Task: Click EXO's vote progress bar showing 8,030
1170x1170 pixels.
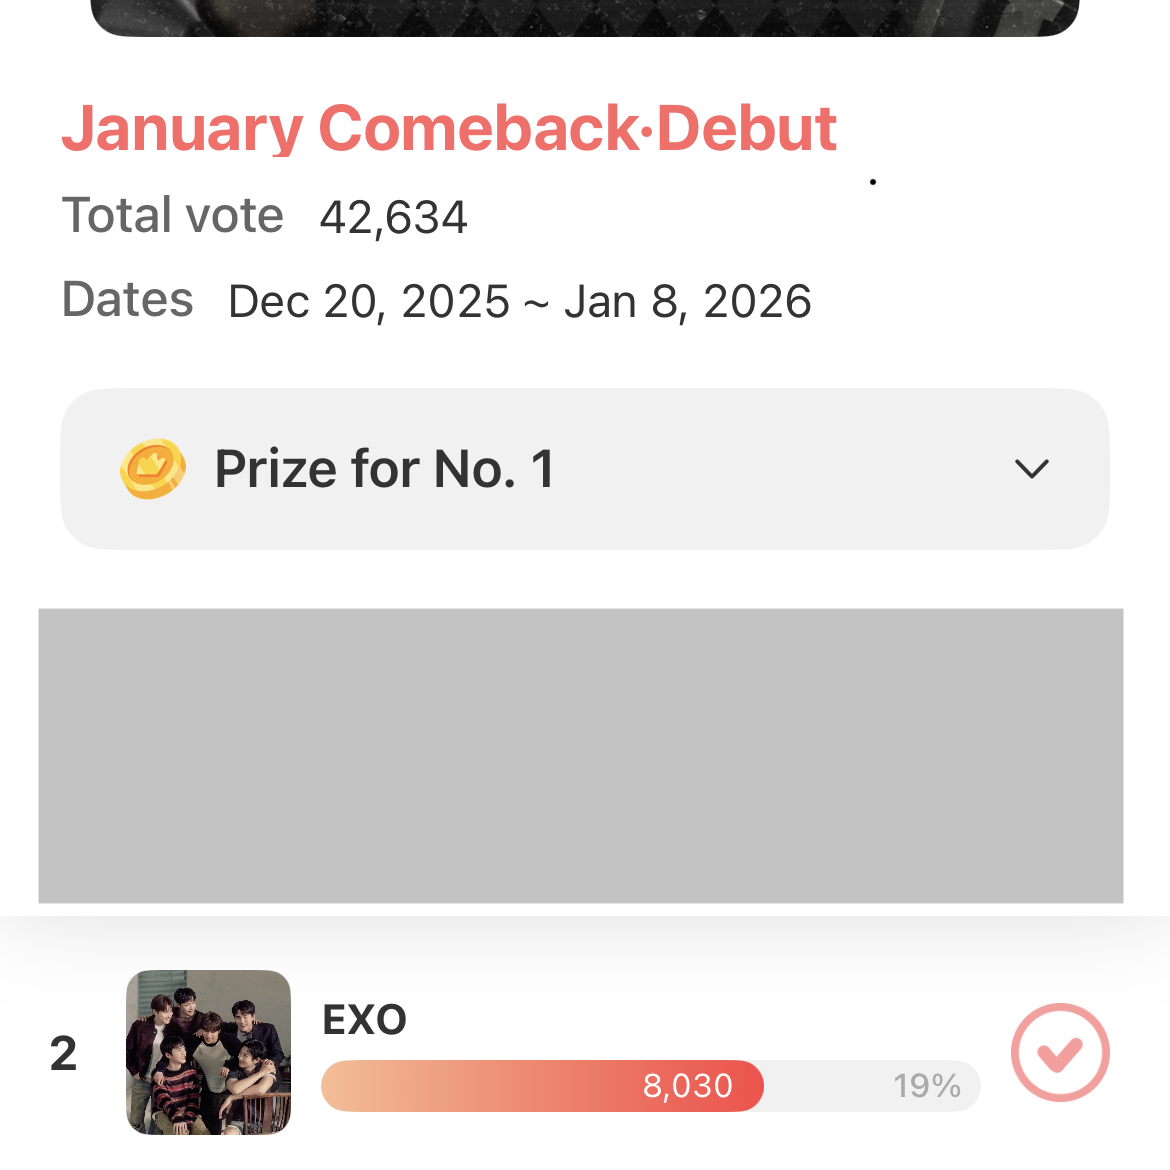Action: (650, 1086)
